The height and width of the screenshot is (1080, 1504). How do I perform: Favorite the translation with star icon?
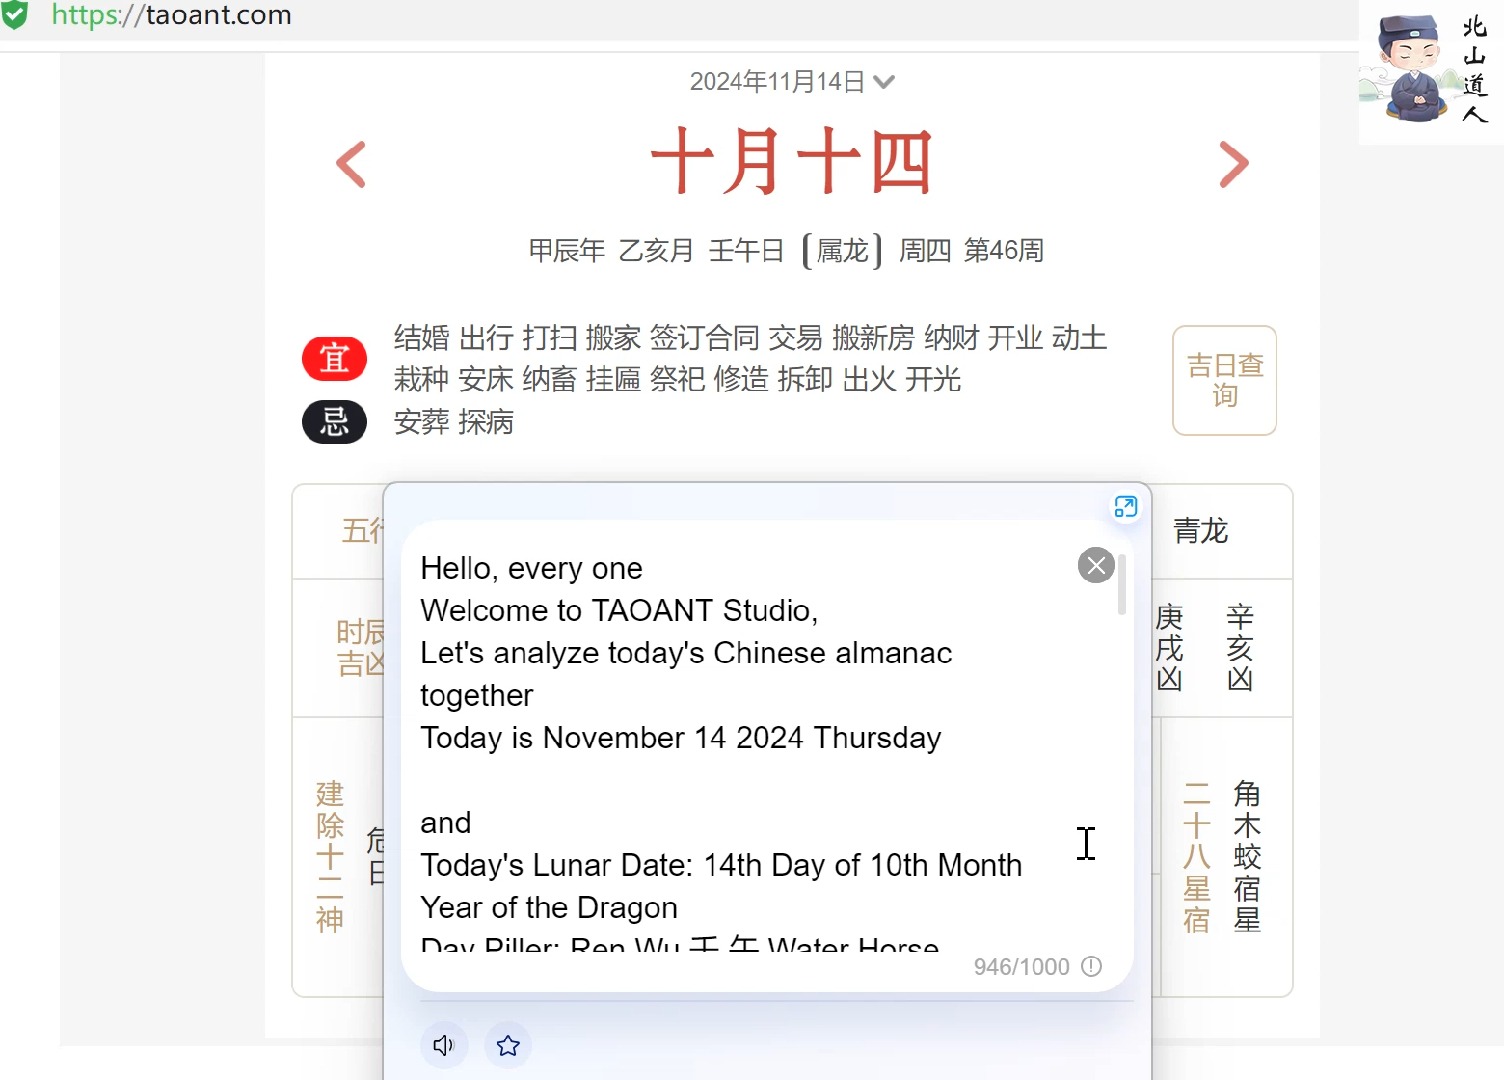(508, 1045)
